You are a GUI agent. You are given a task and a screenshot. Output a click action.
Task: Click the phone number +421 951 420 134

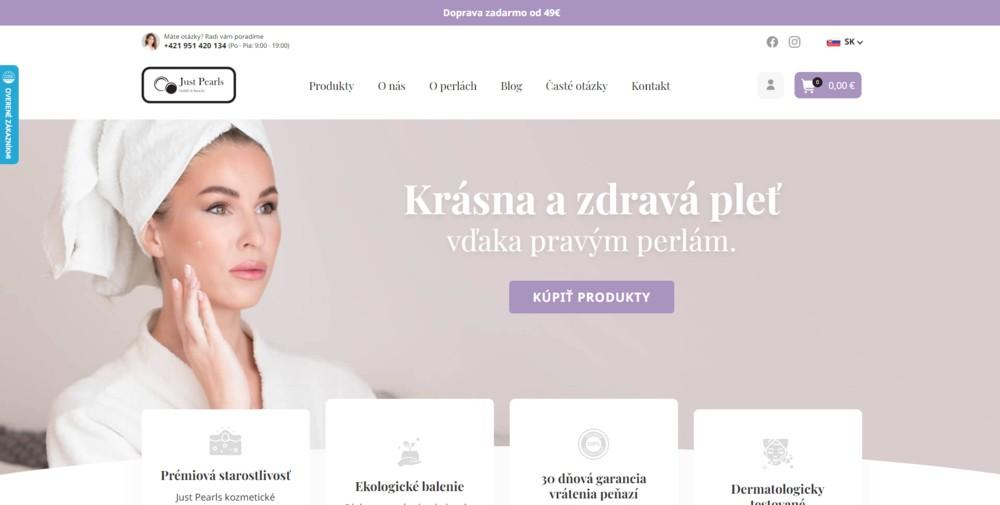[195, 46]
